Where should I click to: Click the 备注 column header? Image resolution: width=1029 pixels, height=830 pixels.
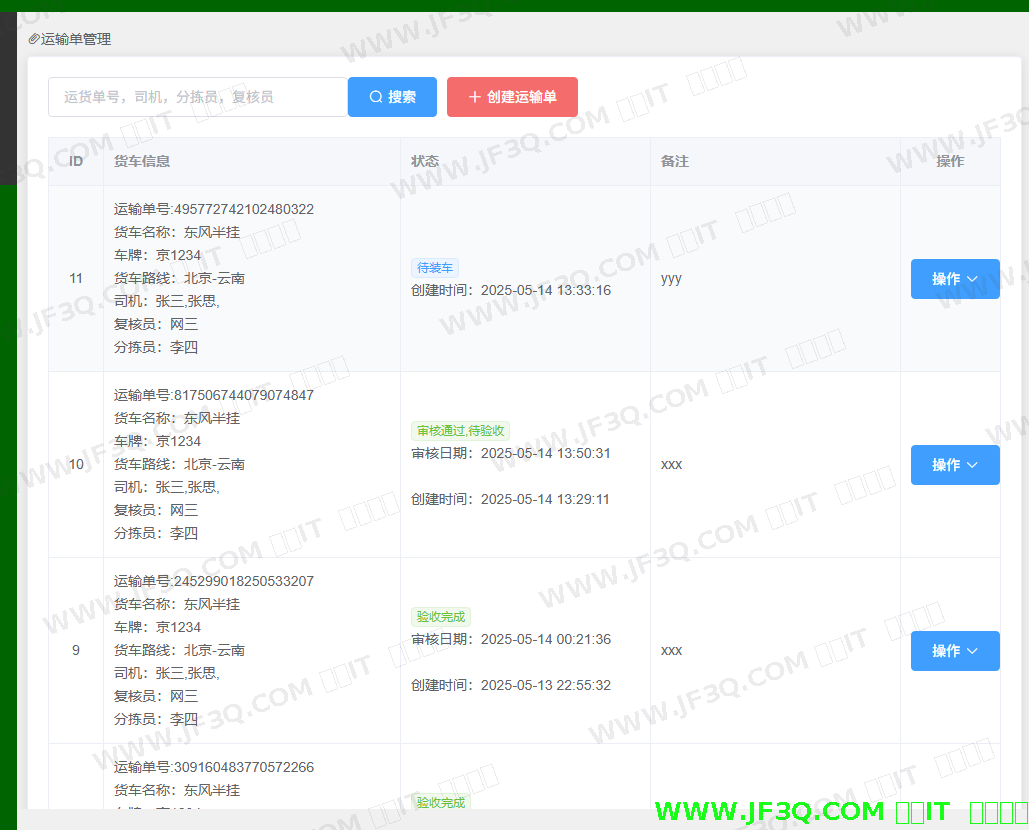675,161
